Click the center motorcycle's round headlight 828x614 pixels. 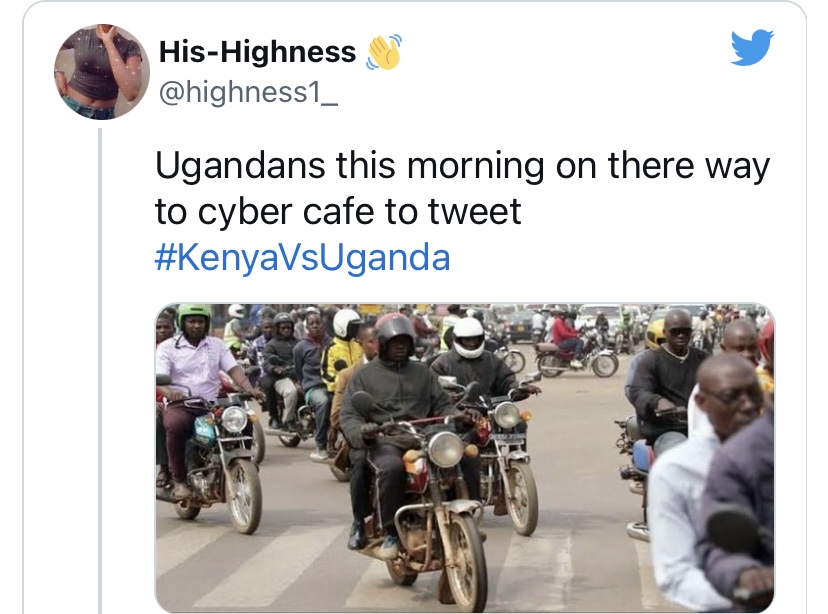[445, 449]
